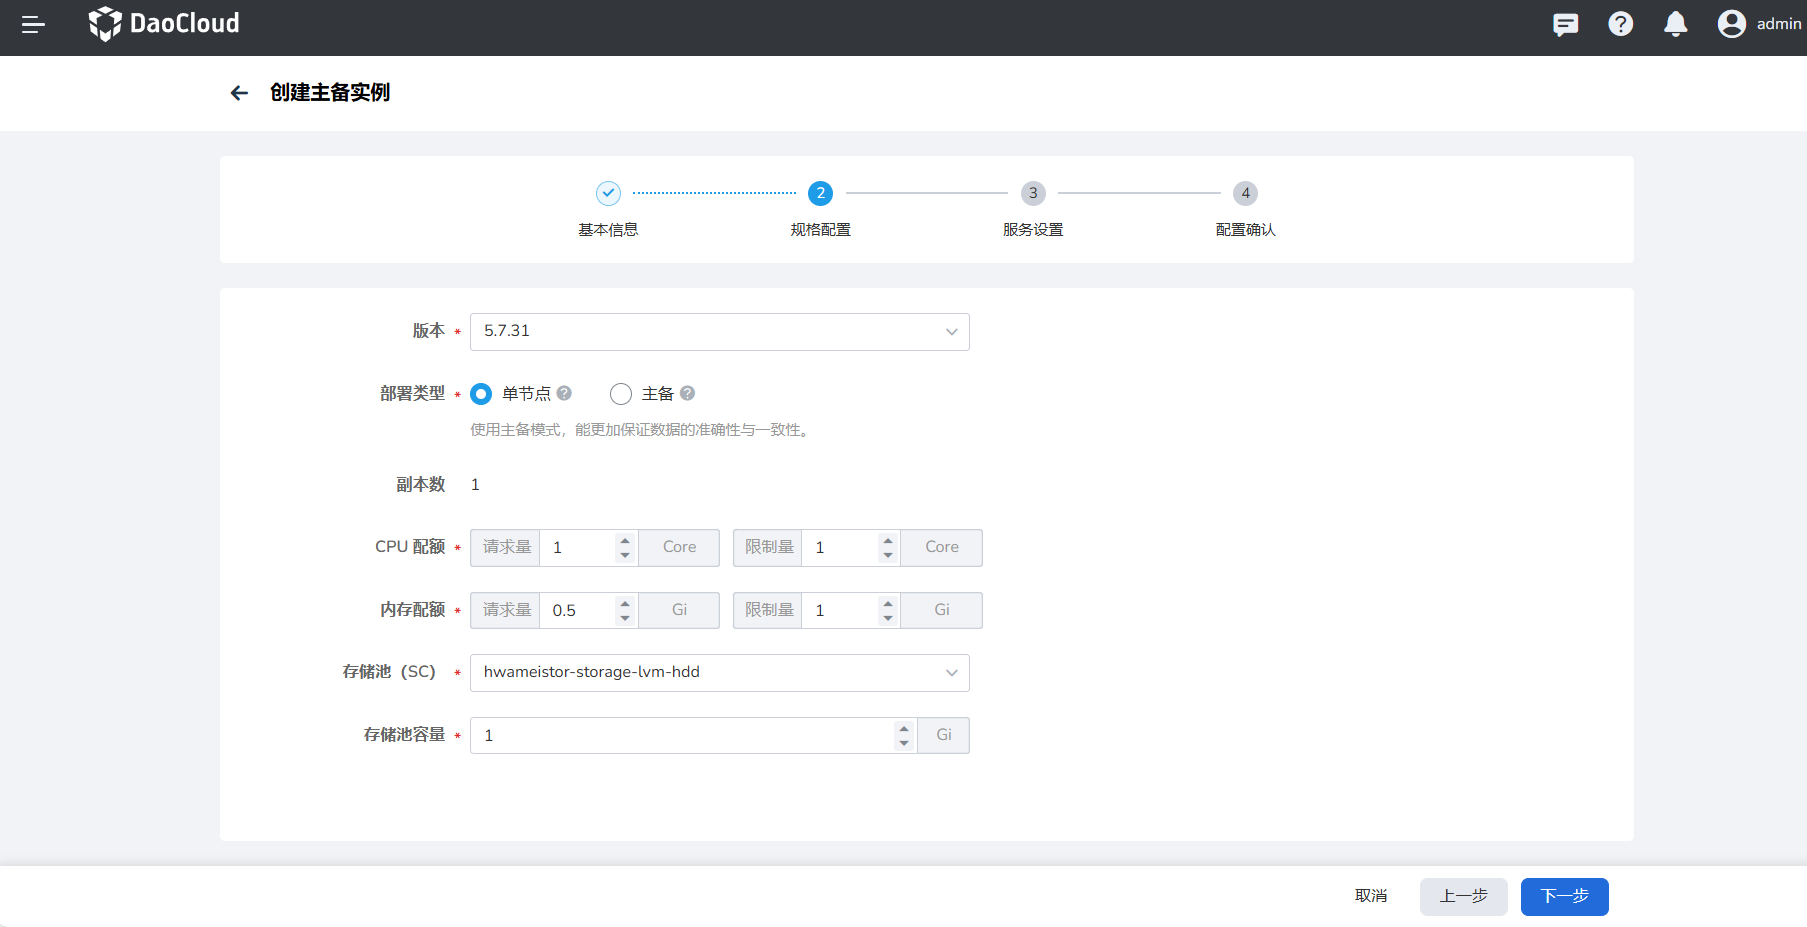Screen dimensions: 1807x927
Task: Select the 单节点 deployment type
Action: coord(481,394)
